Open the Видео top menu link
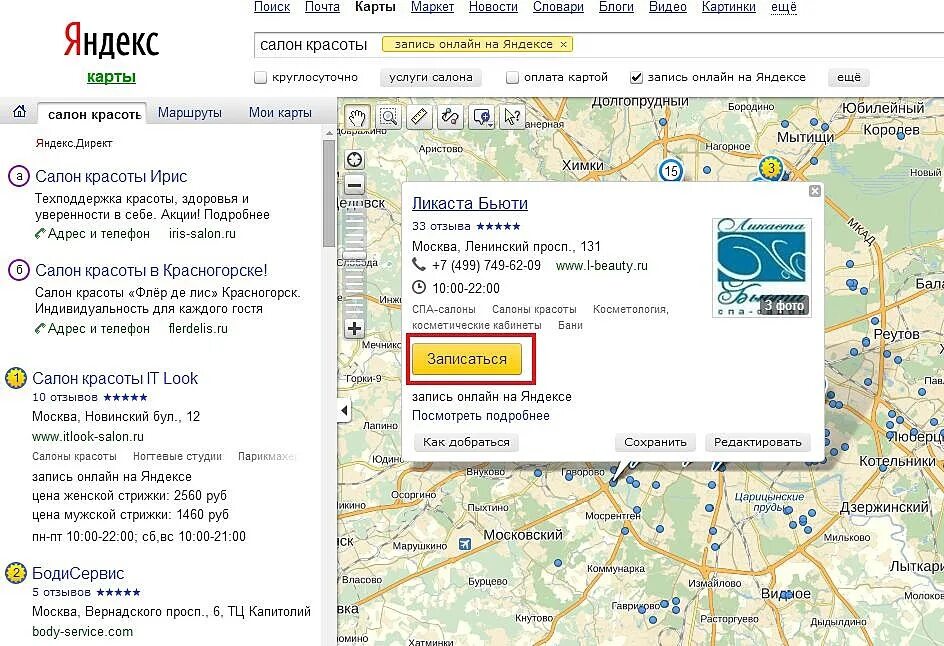 tap(668, 7)
